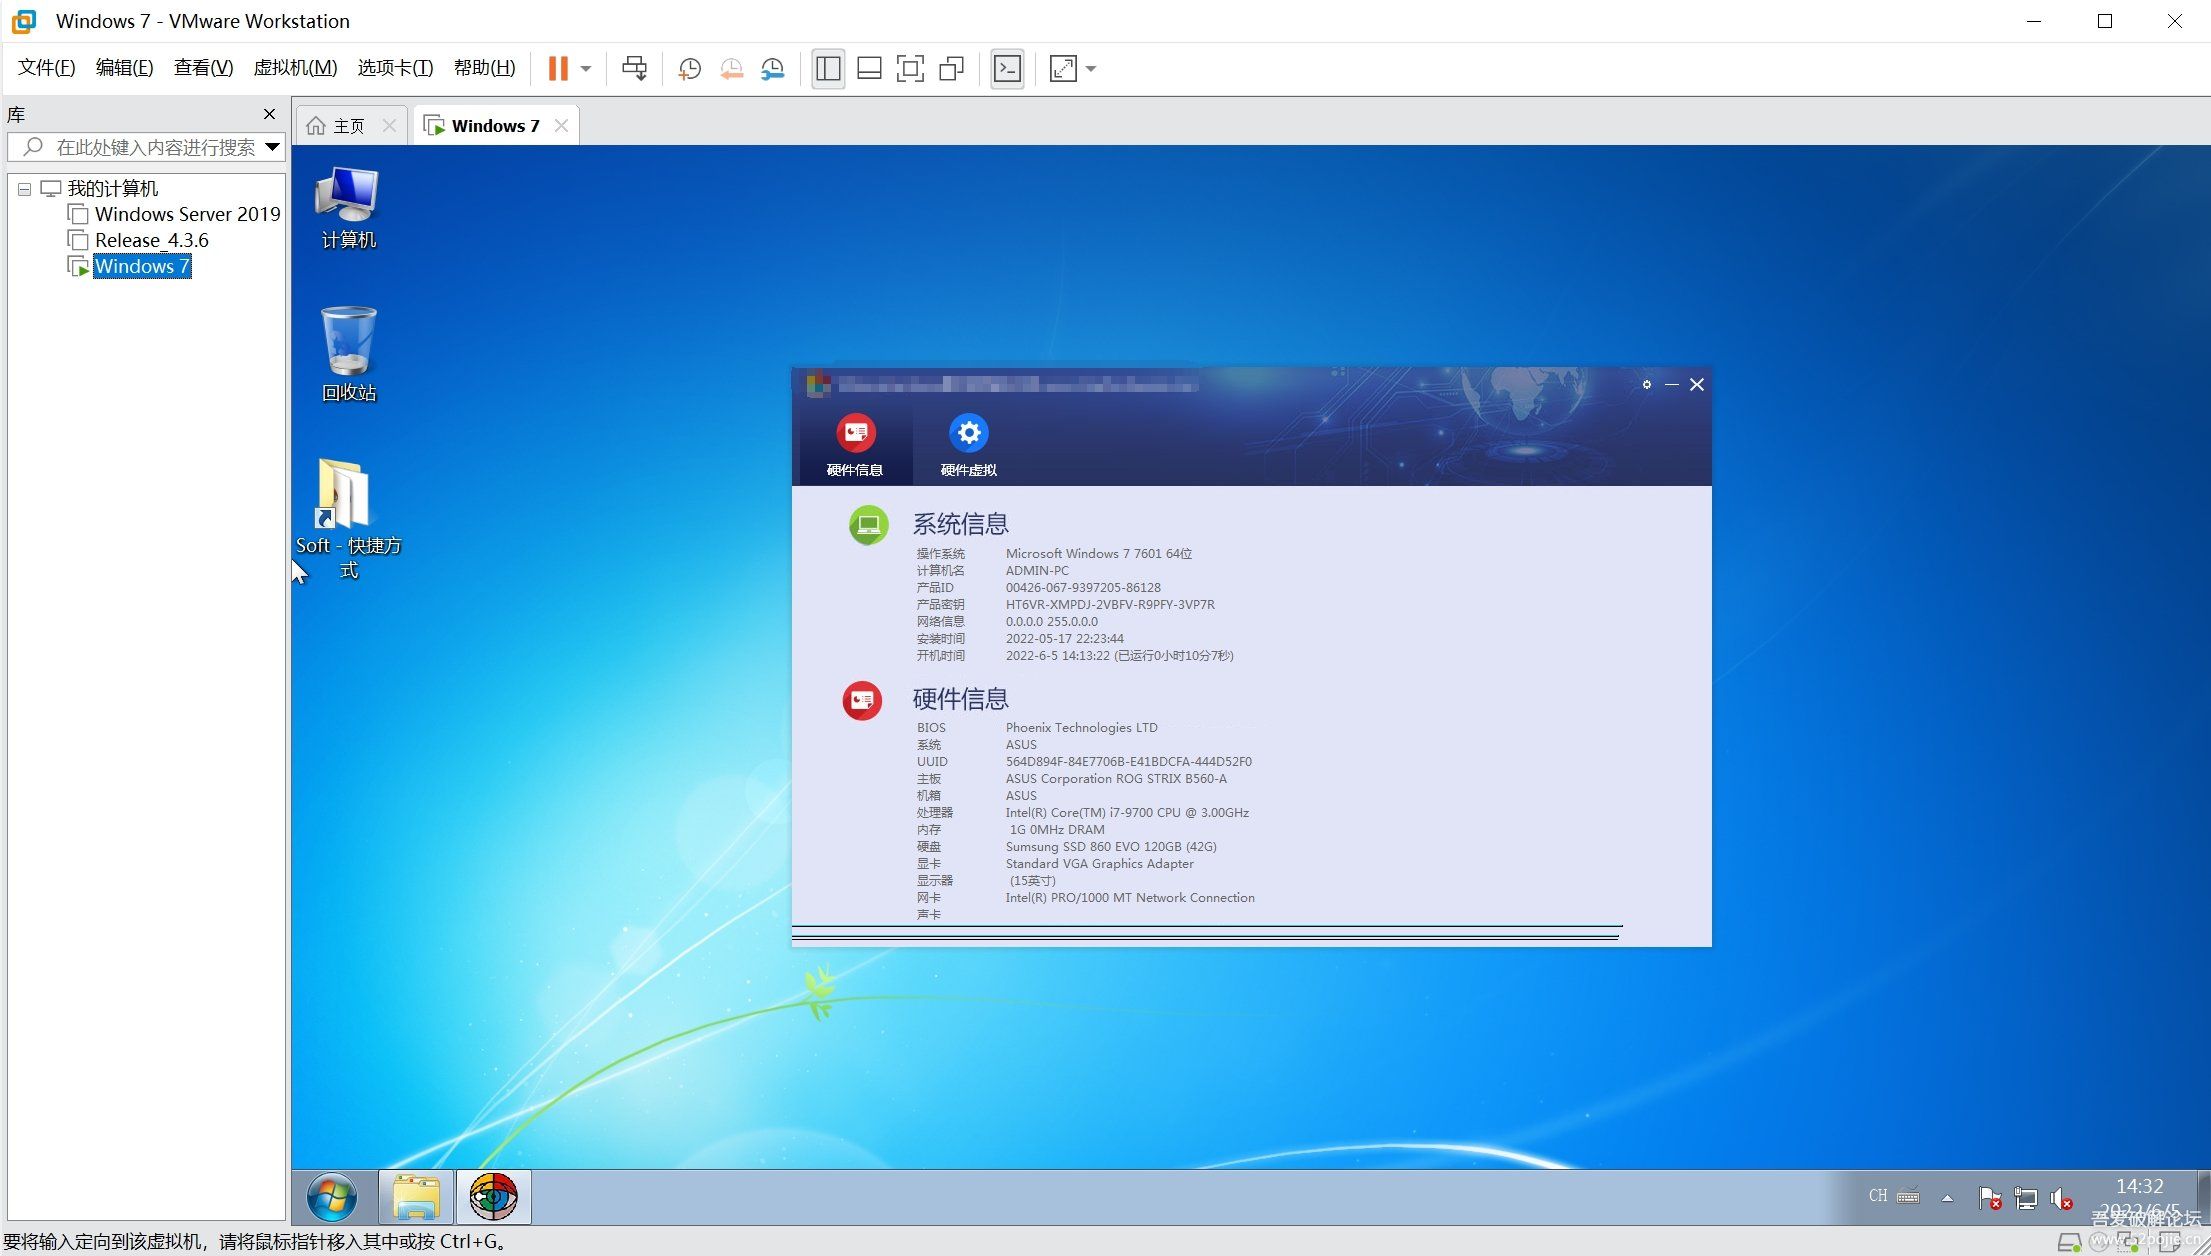2211x1256 pixels.
Task: Open the 硬件虚拟 tab in hardware tool
Action: [968, 445]
